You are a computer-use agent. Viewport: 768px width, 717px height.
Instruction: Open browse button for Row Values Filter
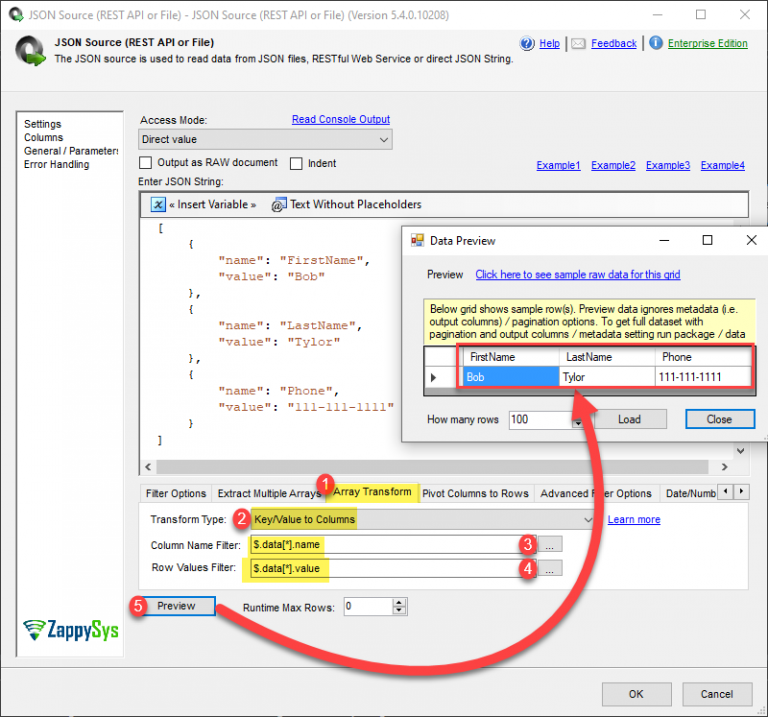pyautogui.click(x=552, y=568)
